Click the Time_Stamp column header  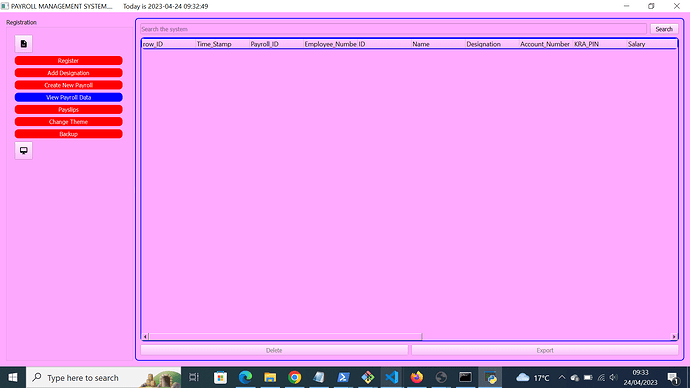[x=222, y=44]
